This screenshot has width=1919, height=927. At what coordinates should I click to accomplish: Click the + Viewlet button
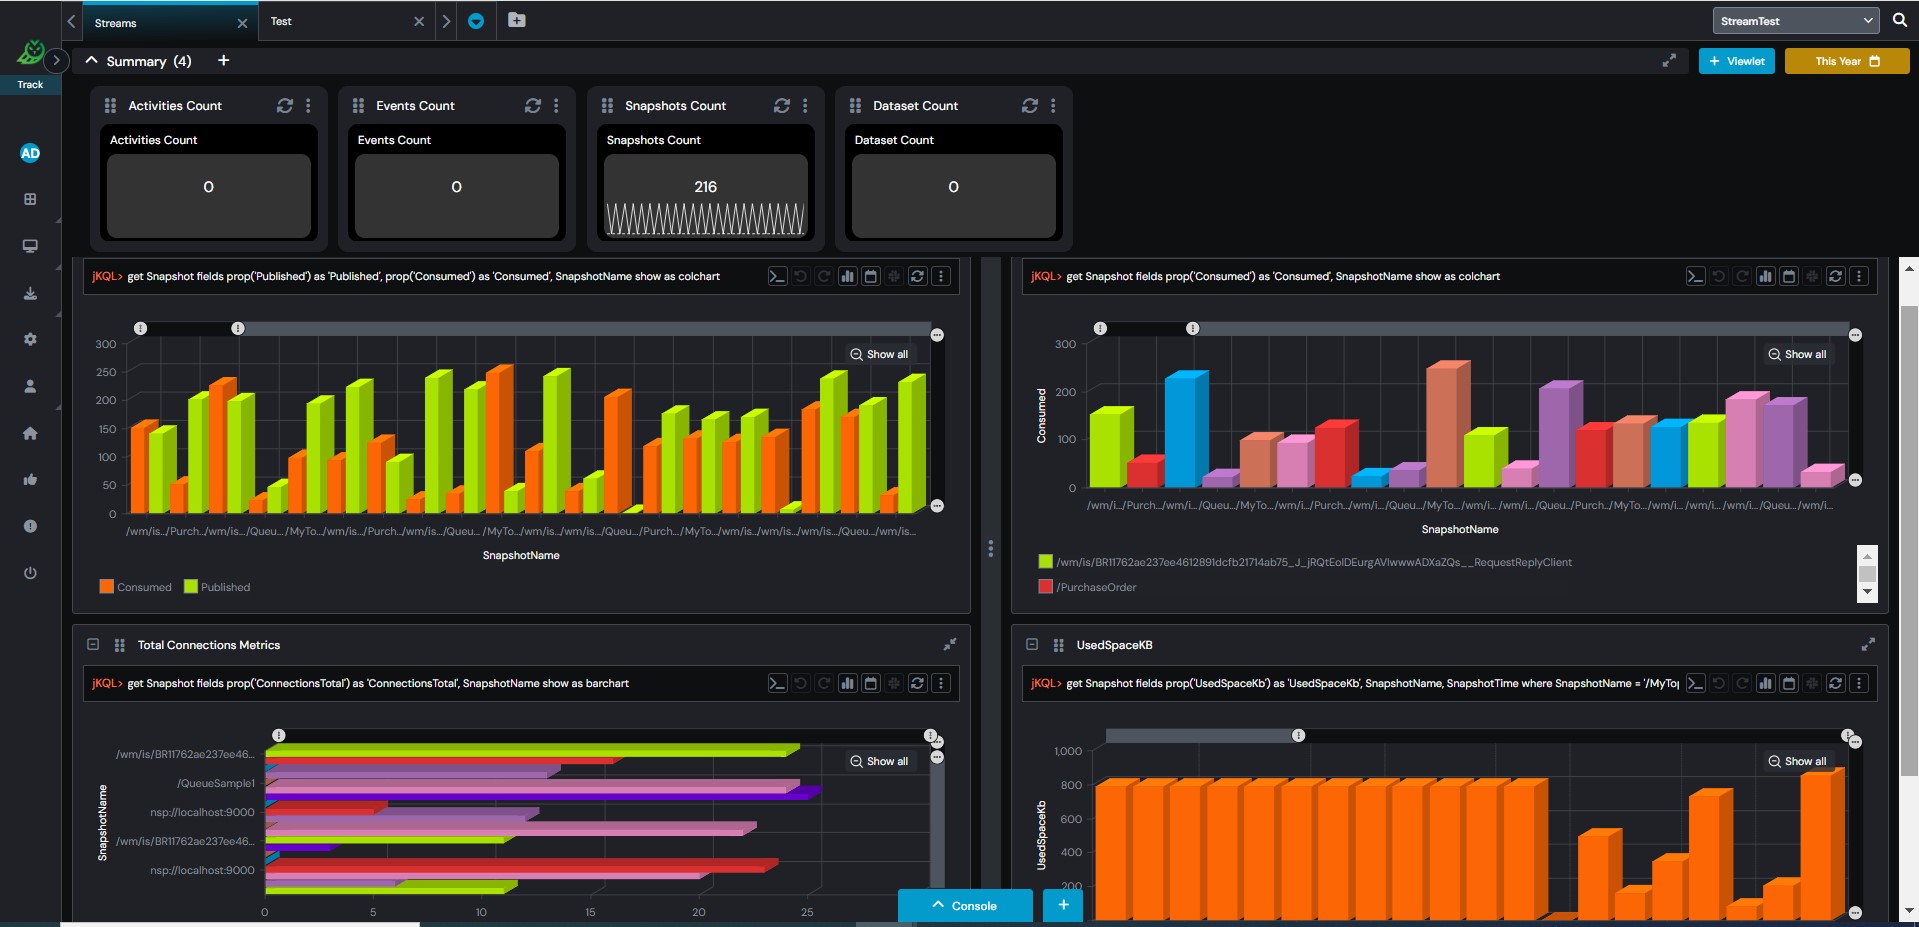1736,61
